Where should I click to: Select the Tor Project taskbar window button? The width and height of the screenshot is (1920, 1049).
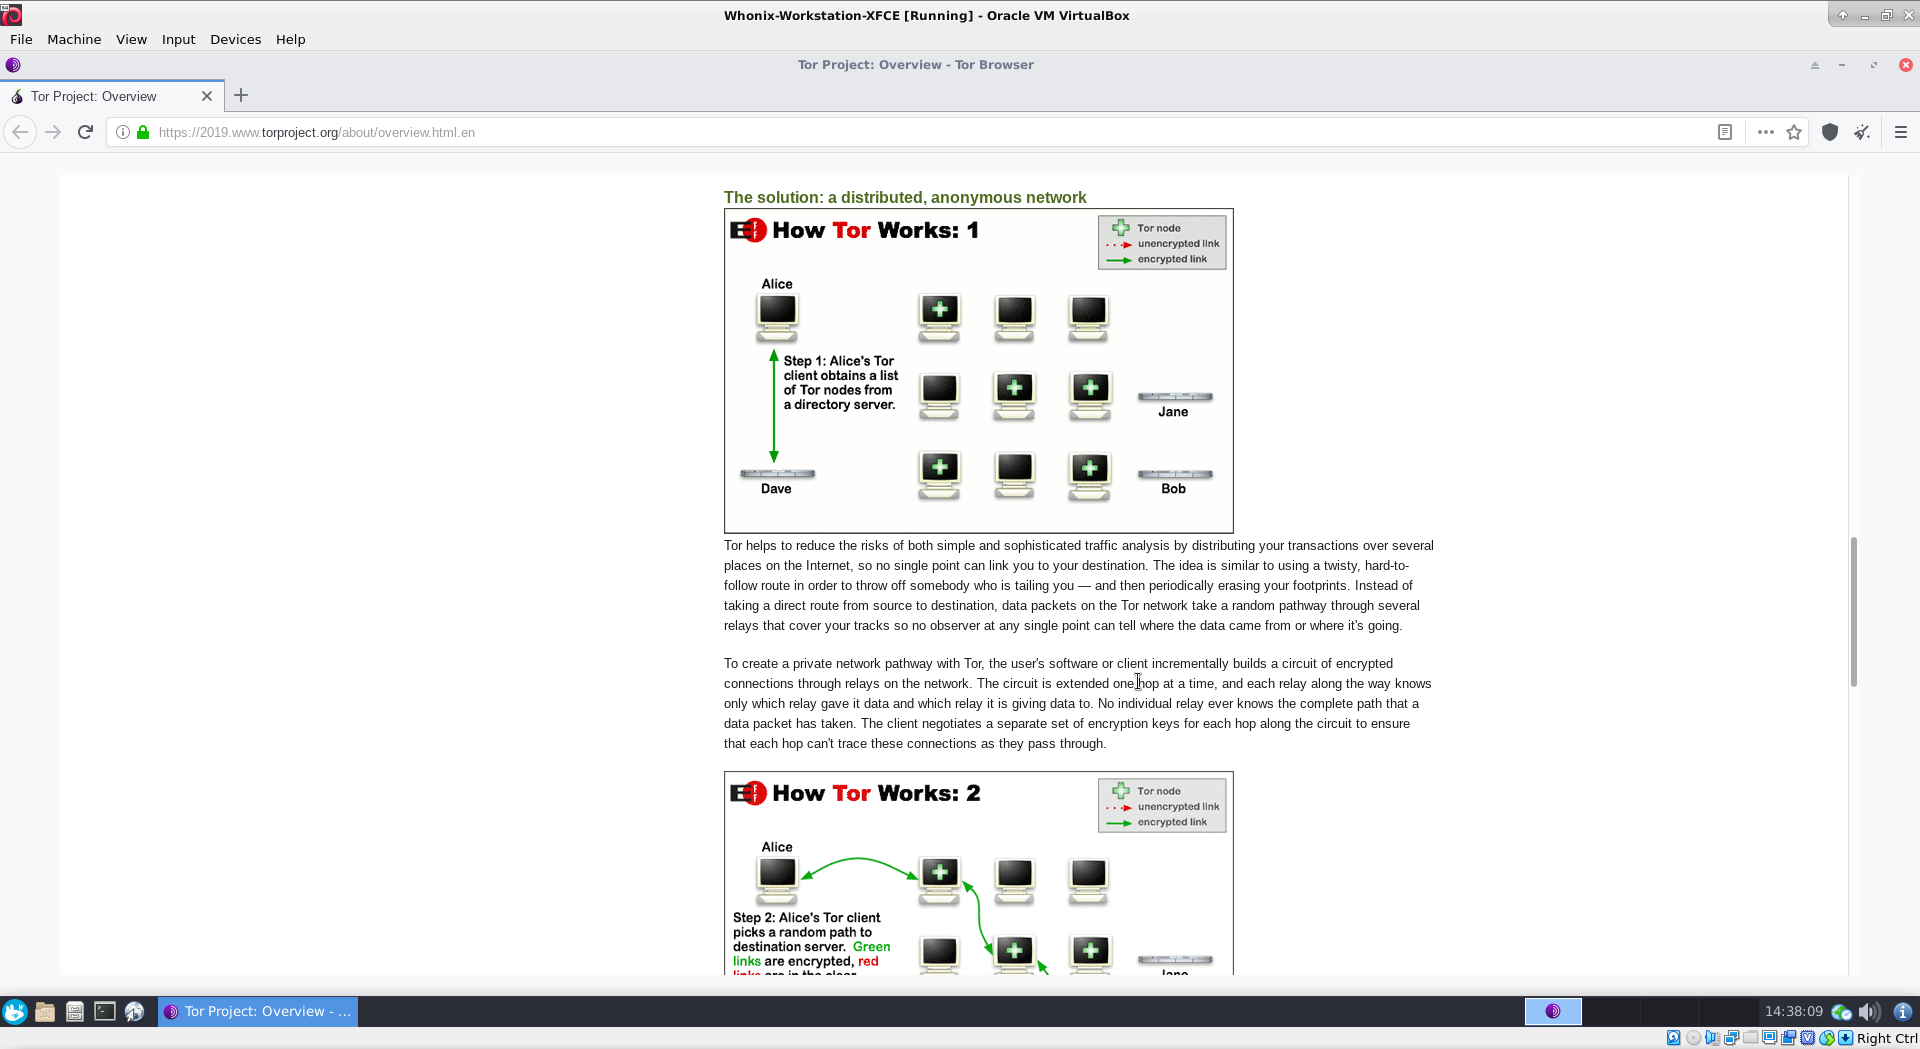tap(258, 1011)
